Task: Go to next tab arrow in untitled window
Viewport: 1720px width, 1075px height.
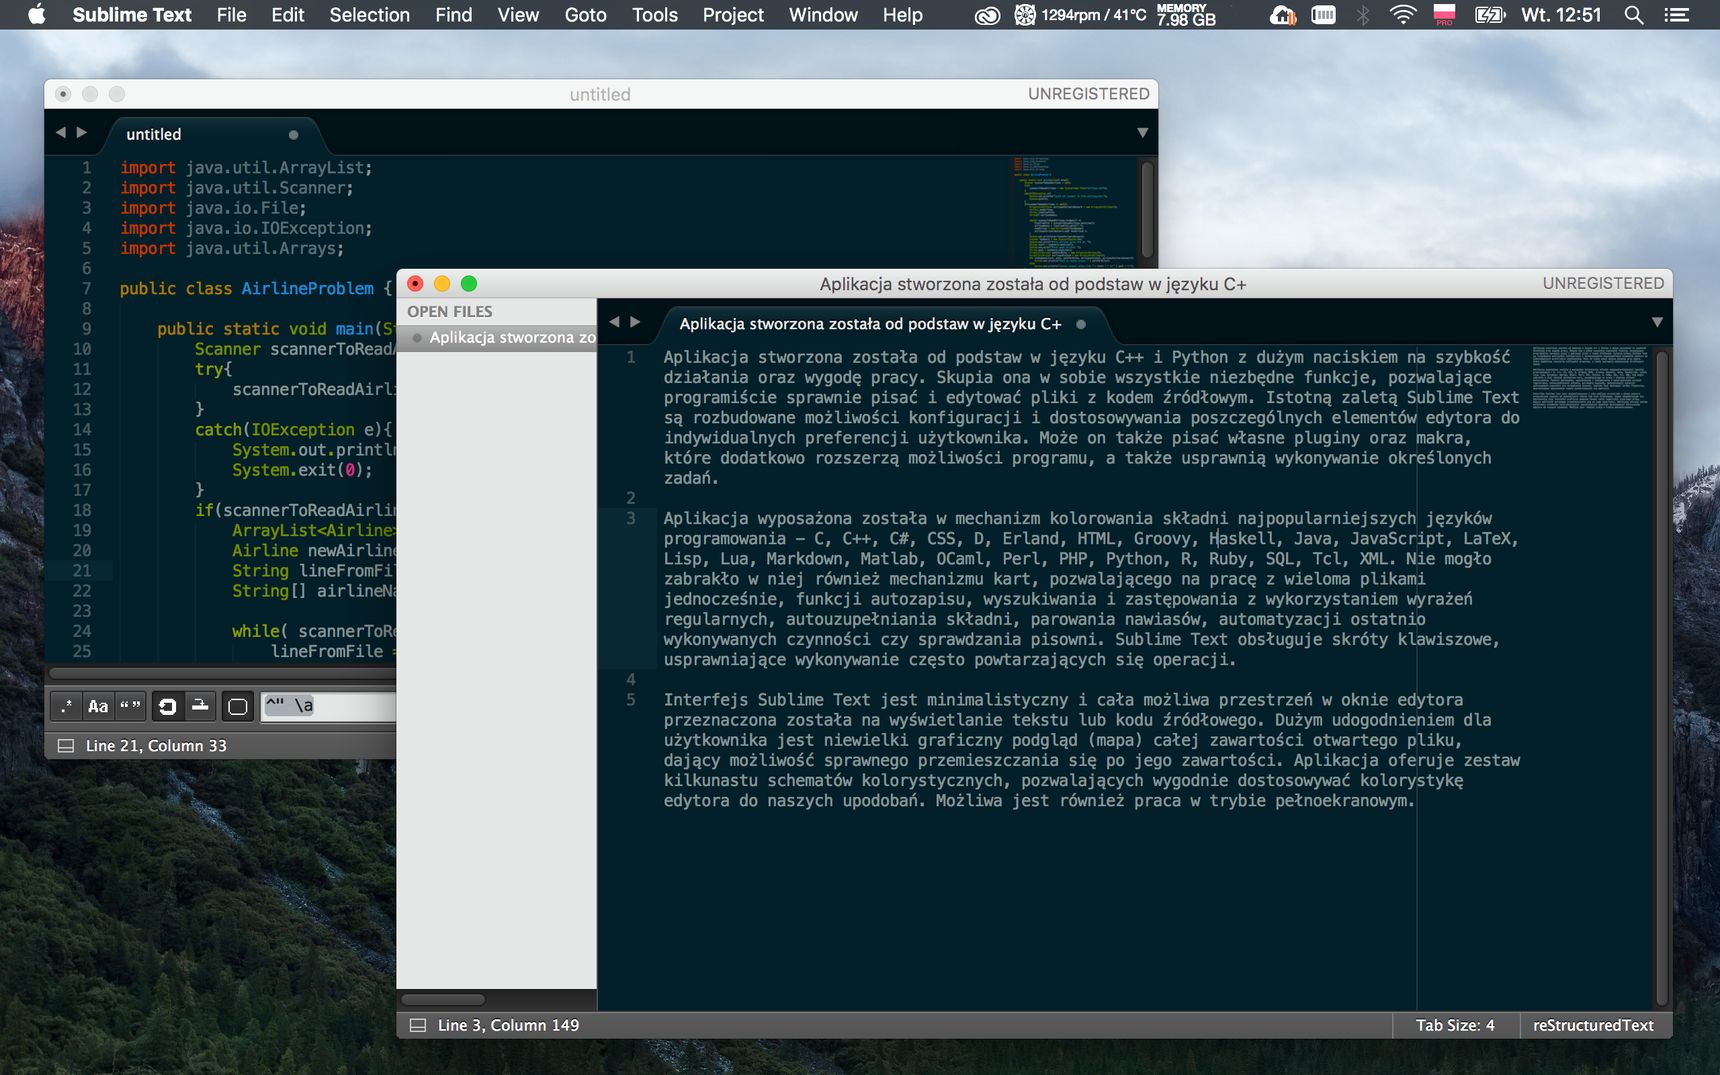Action: (81, 132)
